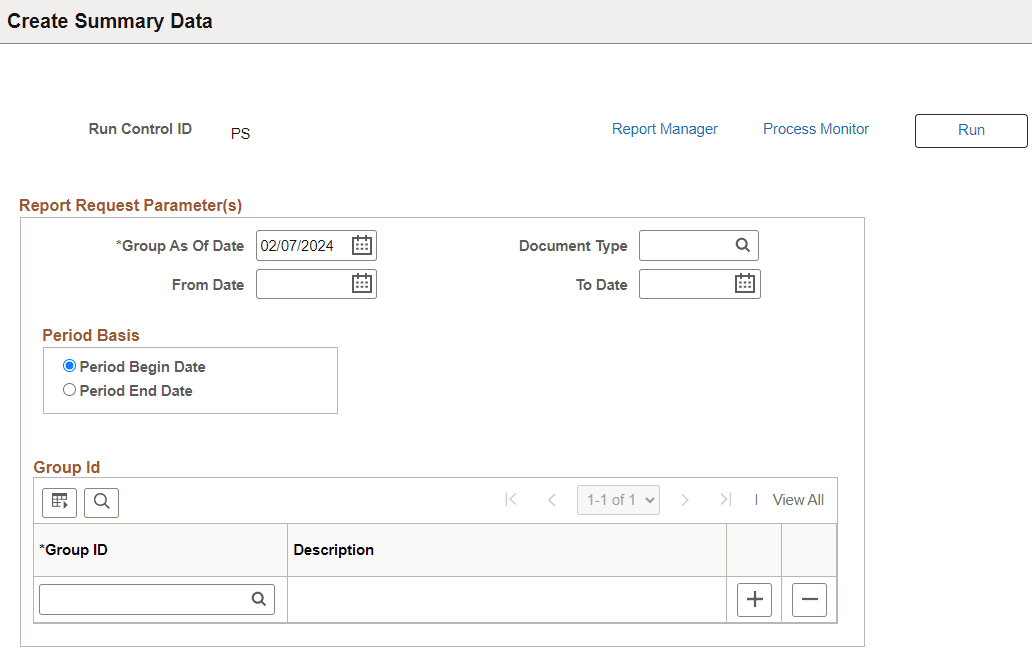Viewport: 1032px width, 661px height.
Task: Open Report Manager
Action: [x=665, y=128]
